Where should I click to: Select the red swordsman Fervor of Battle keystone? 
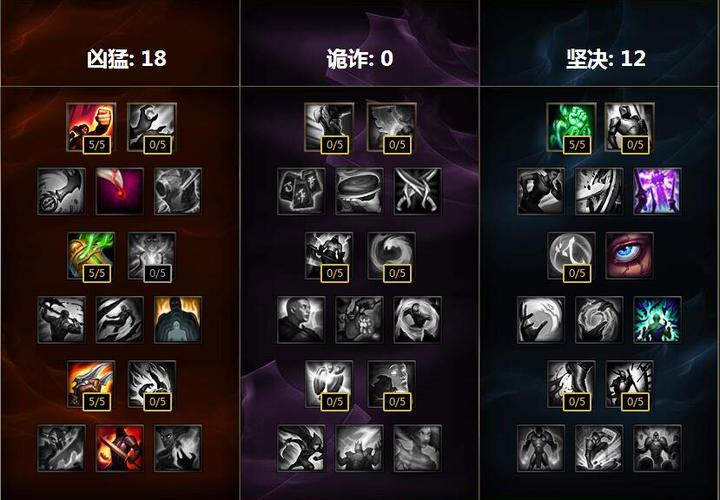[x=119, y=448]
